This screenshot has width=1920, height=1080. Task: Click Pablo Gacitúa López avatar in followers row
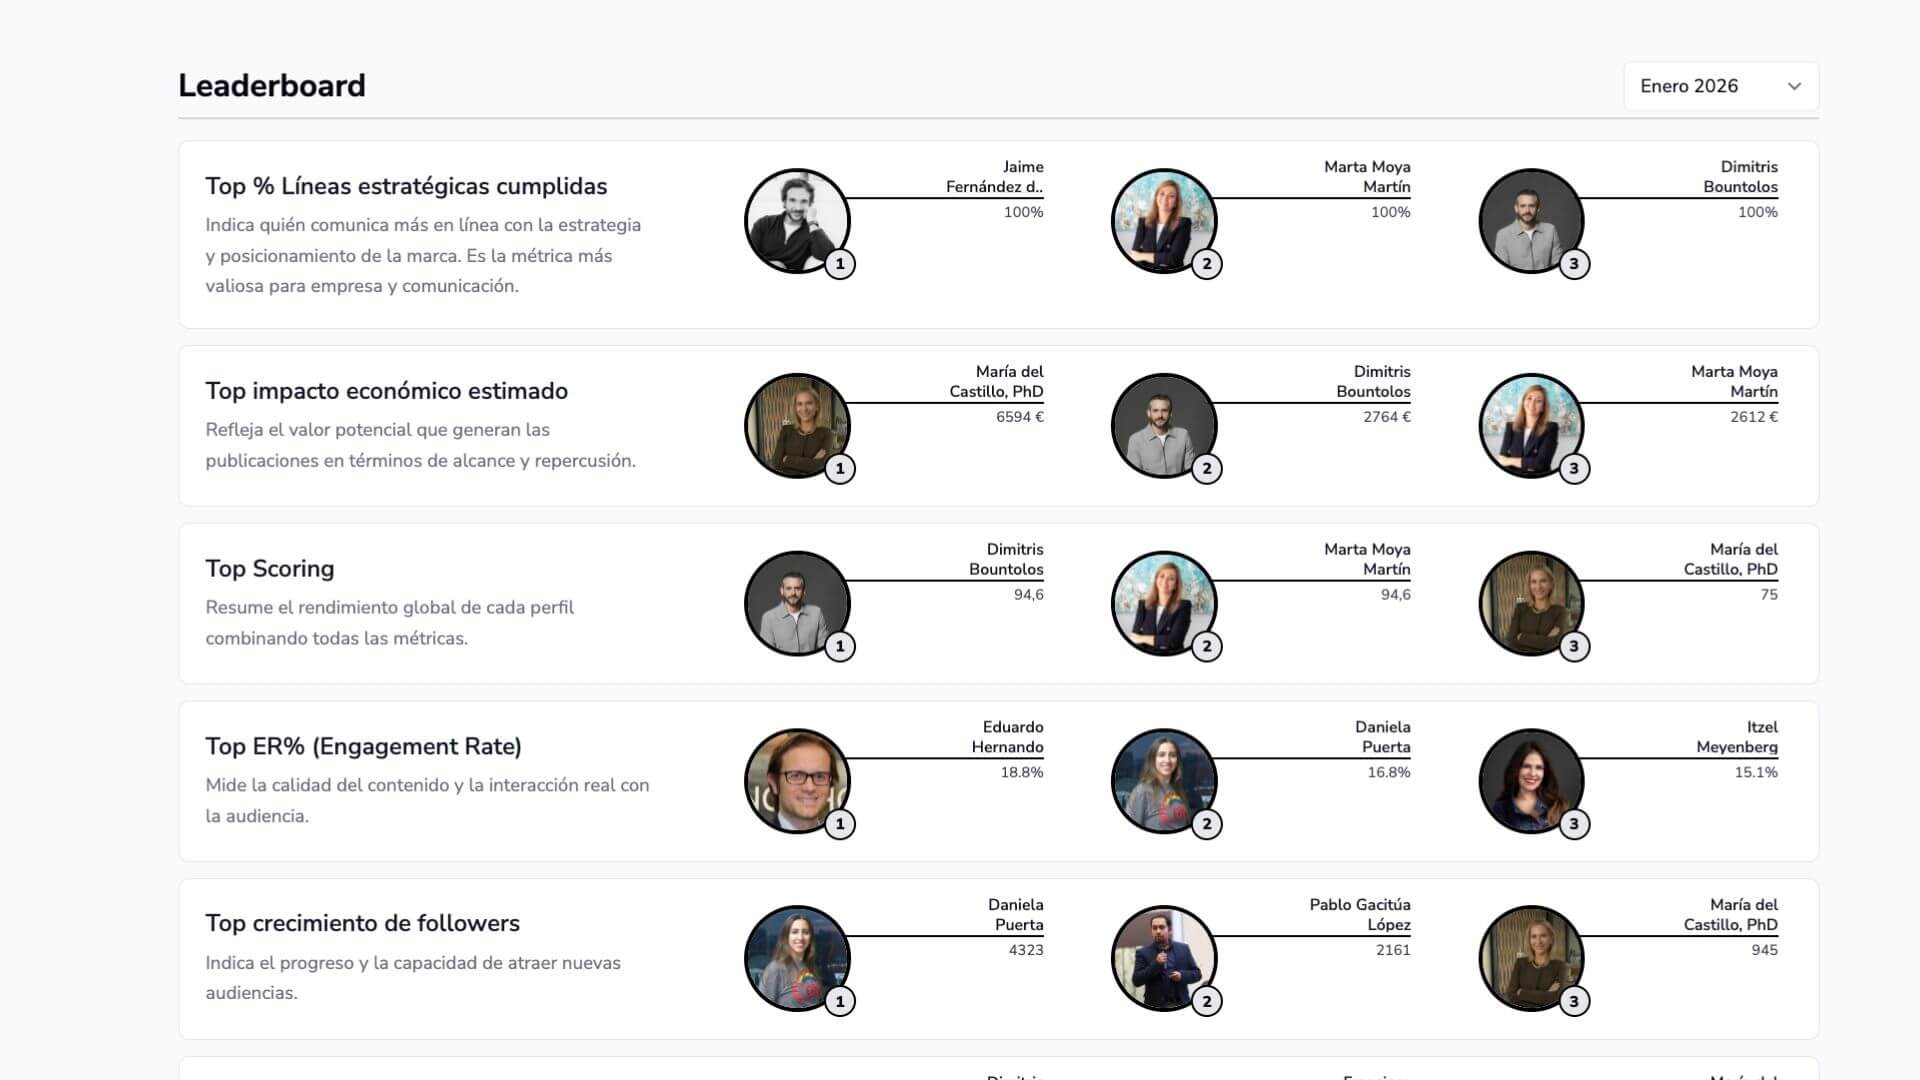[x=1163, y=958]
